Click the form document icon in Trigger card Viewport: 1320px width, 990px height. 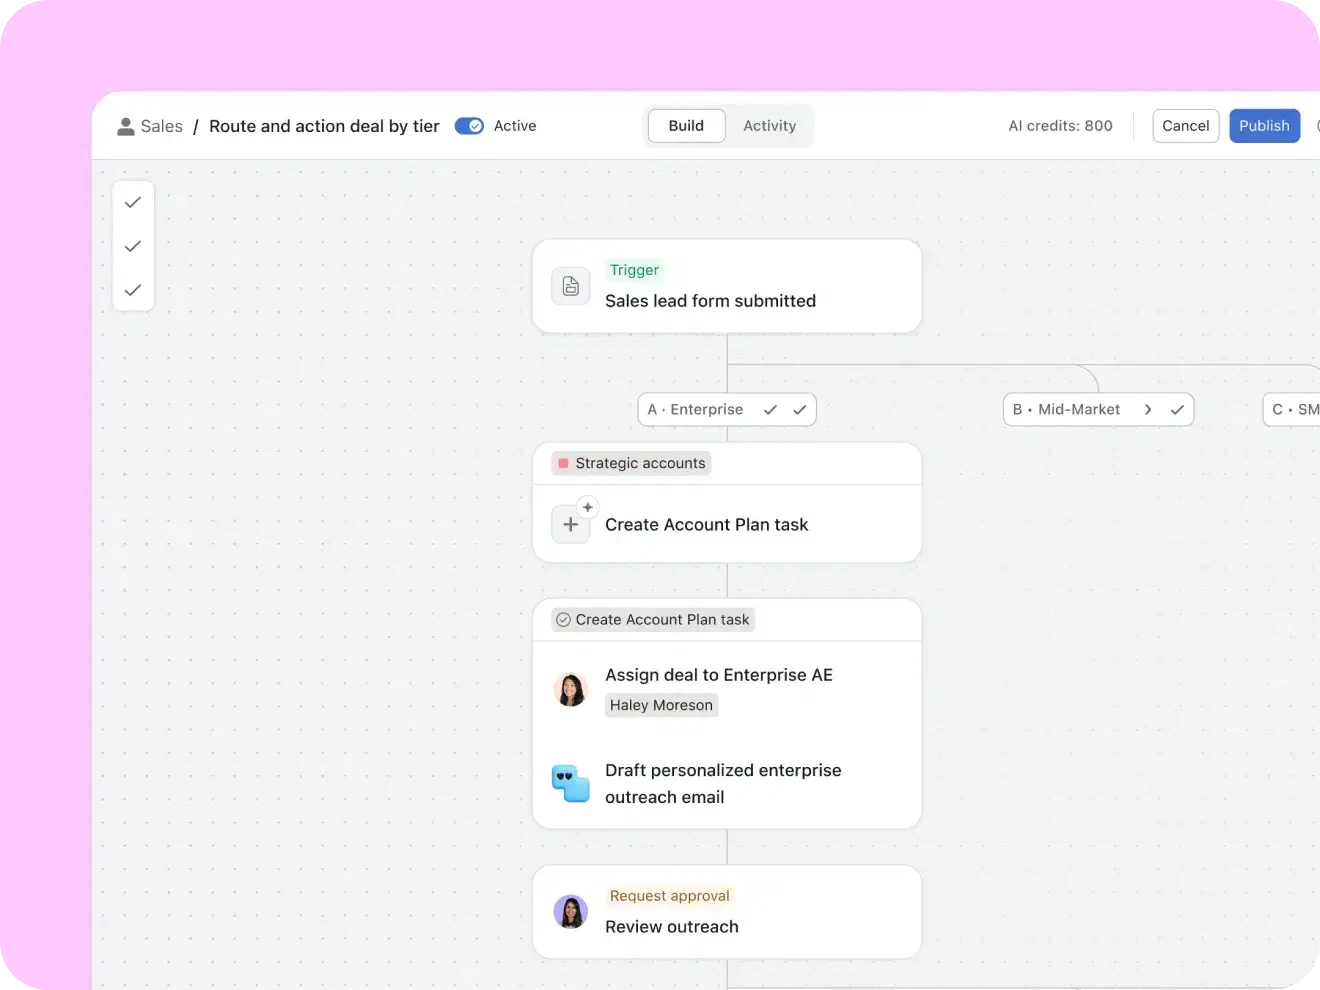pos(571,286)
